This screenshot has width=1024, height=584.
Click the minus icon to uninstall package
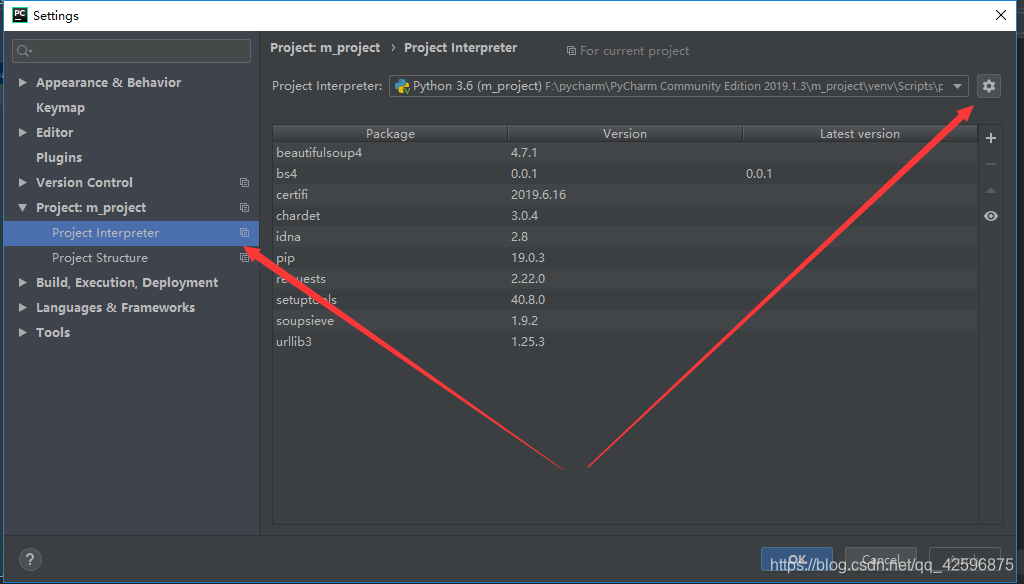tap(991, 164)
